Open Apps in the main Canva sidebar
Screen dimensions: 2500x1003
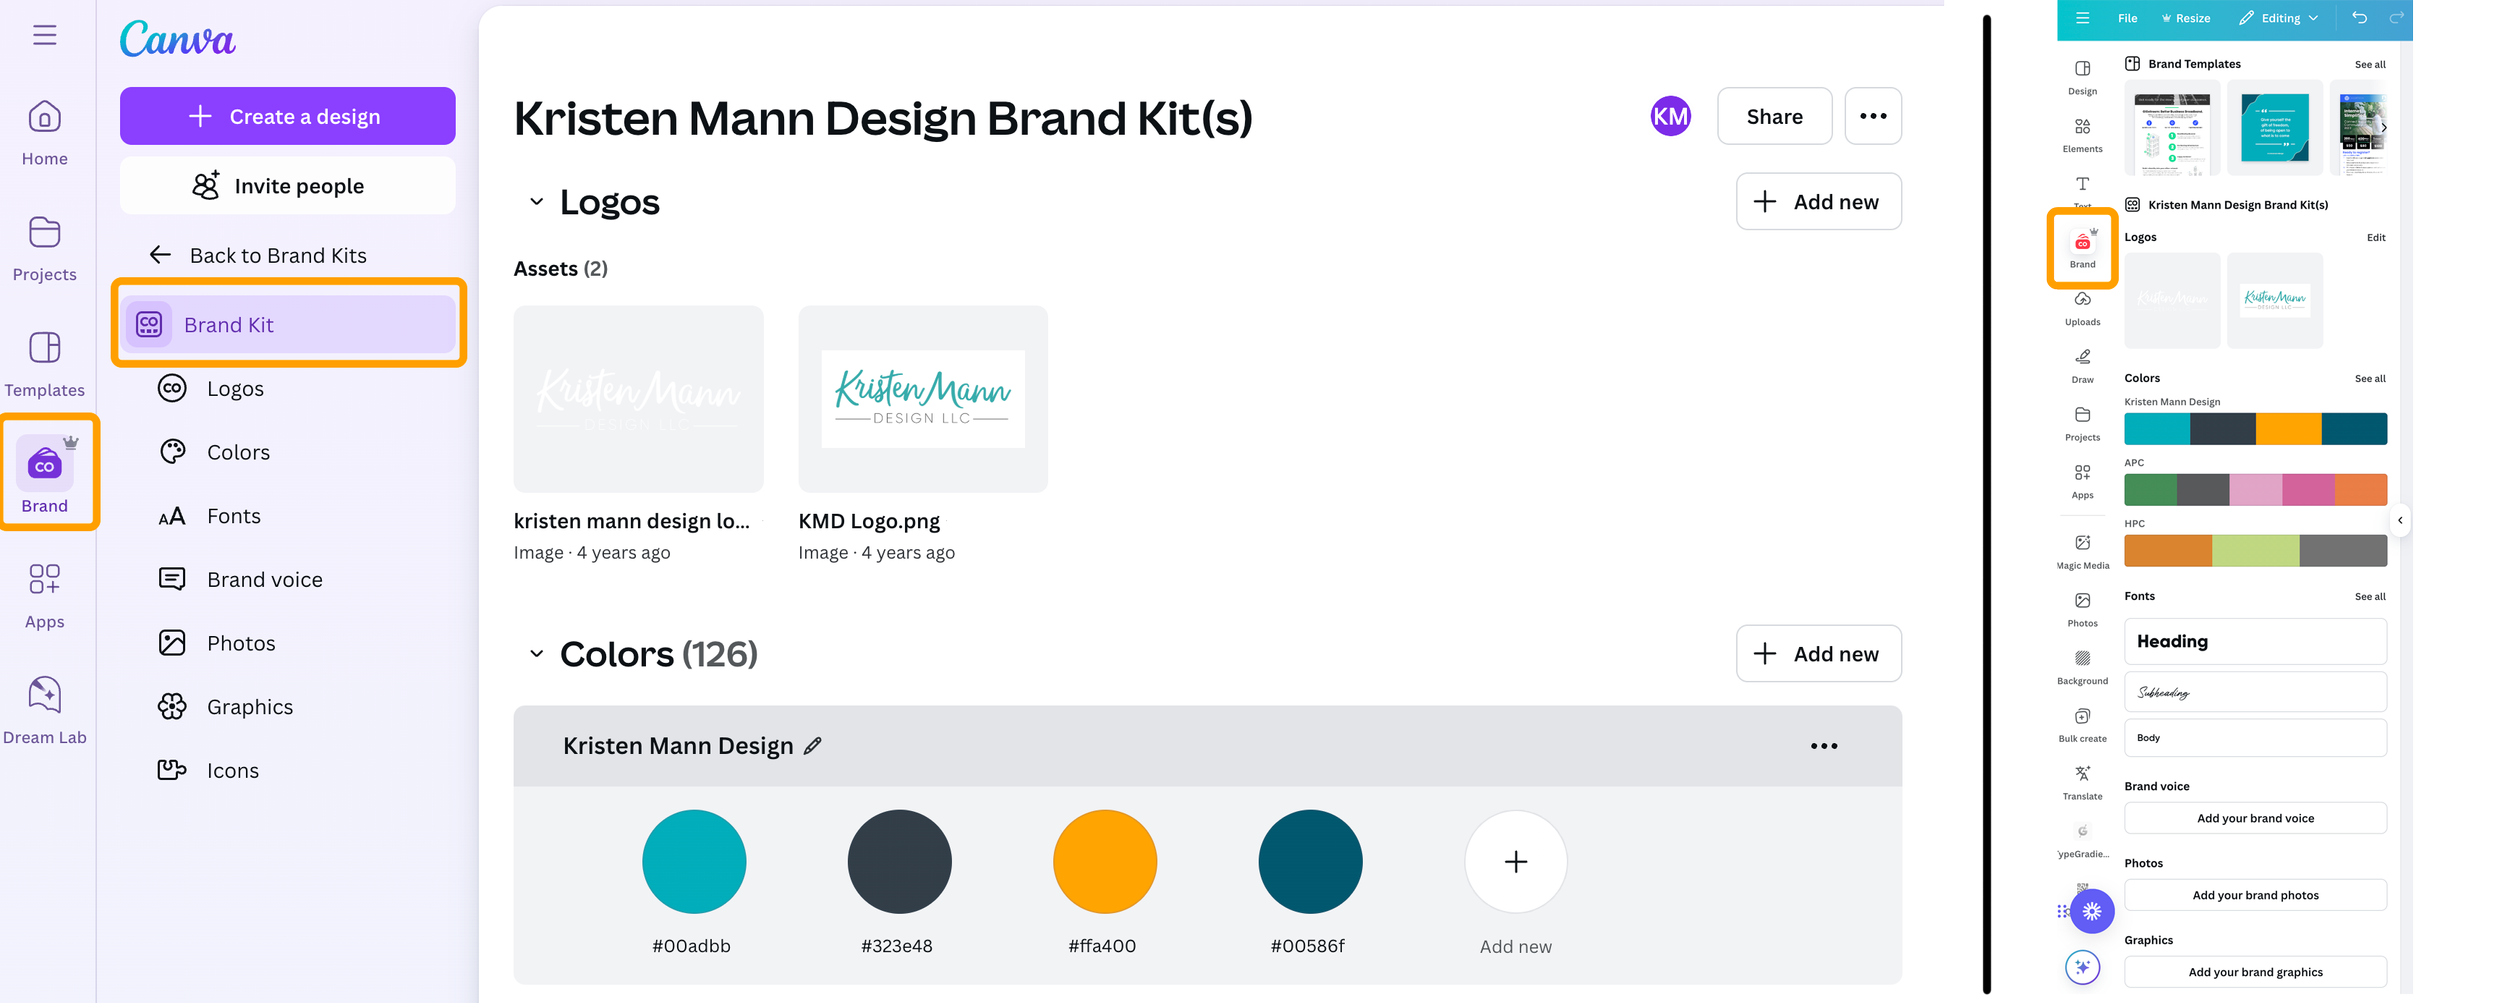44,596
